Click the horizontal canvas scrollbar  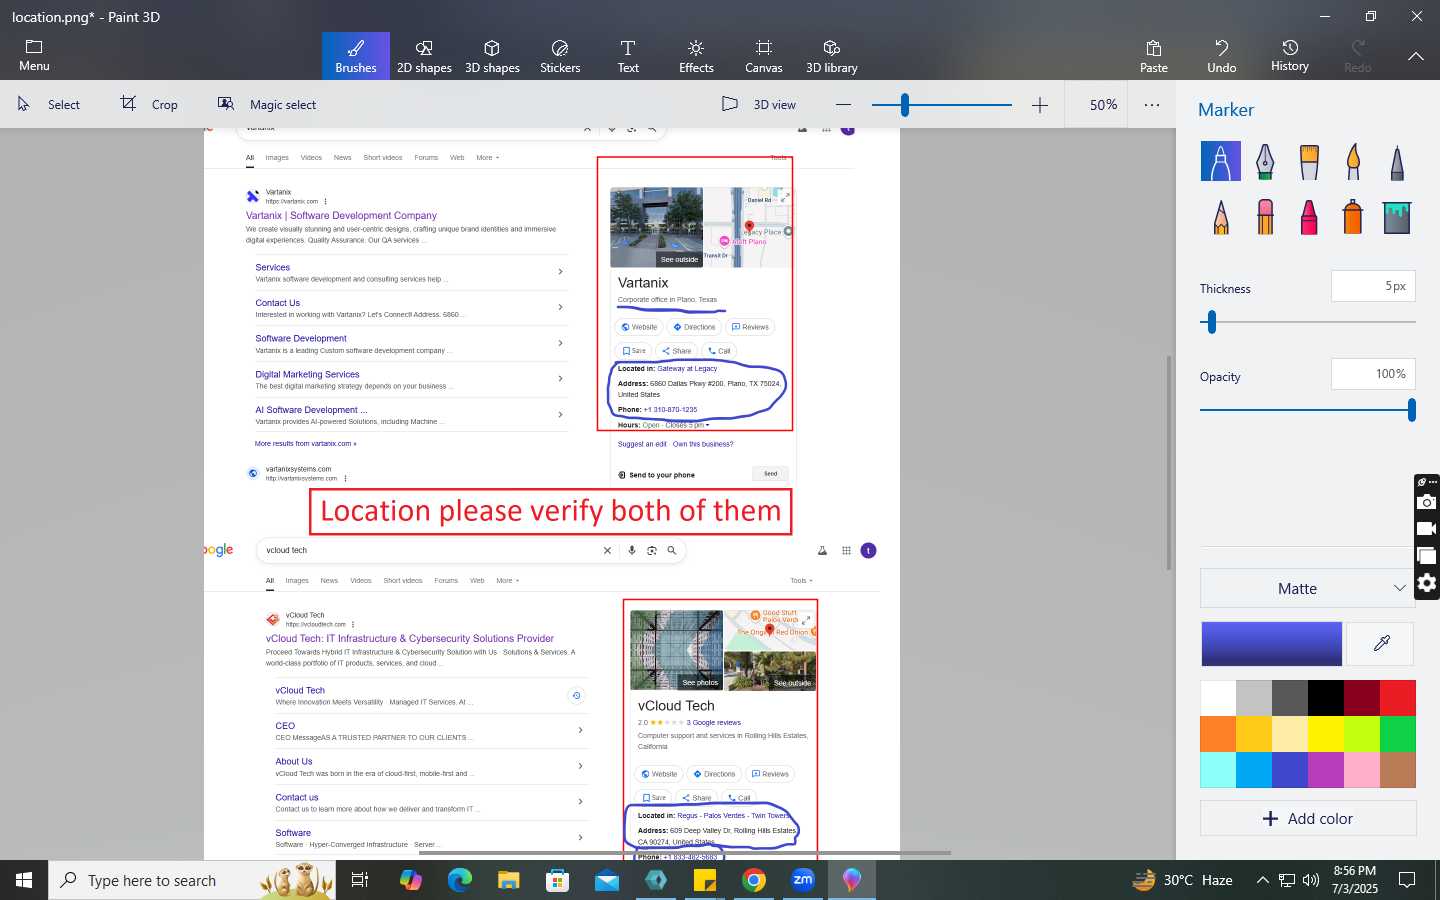point(684,853)
